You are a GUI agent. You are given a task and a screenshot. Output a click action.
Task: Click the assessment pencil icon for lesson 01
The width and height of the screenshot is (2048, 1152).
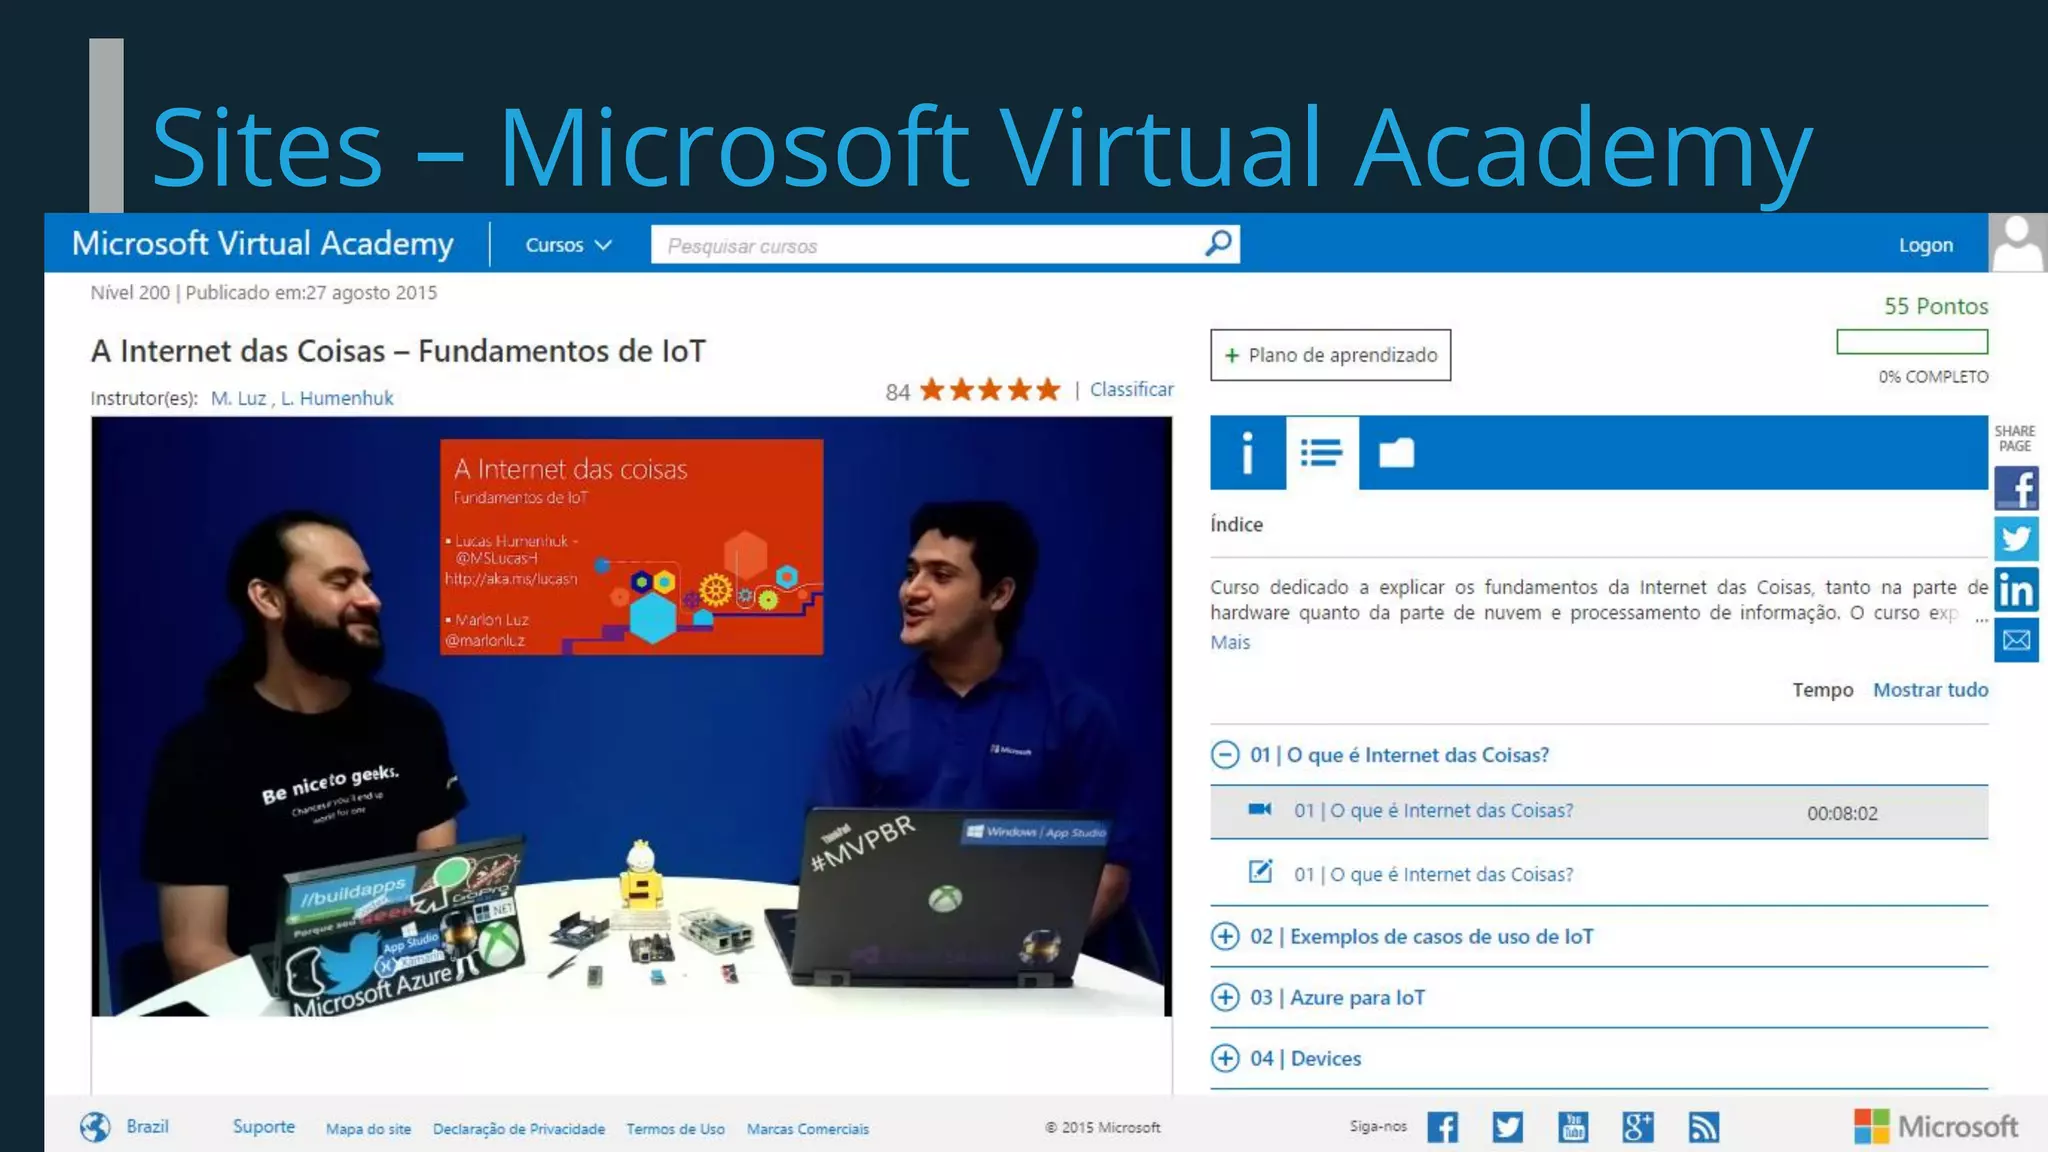pyautogui.click(x=1260, y=871)
